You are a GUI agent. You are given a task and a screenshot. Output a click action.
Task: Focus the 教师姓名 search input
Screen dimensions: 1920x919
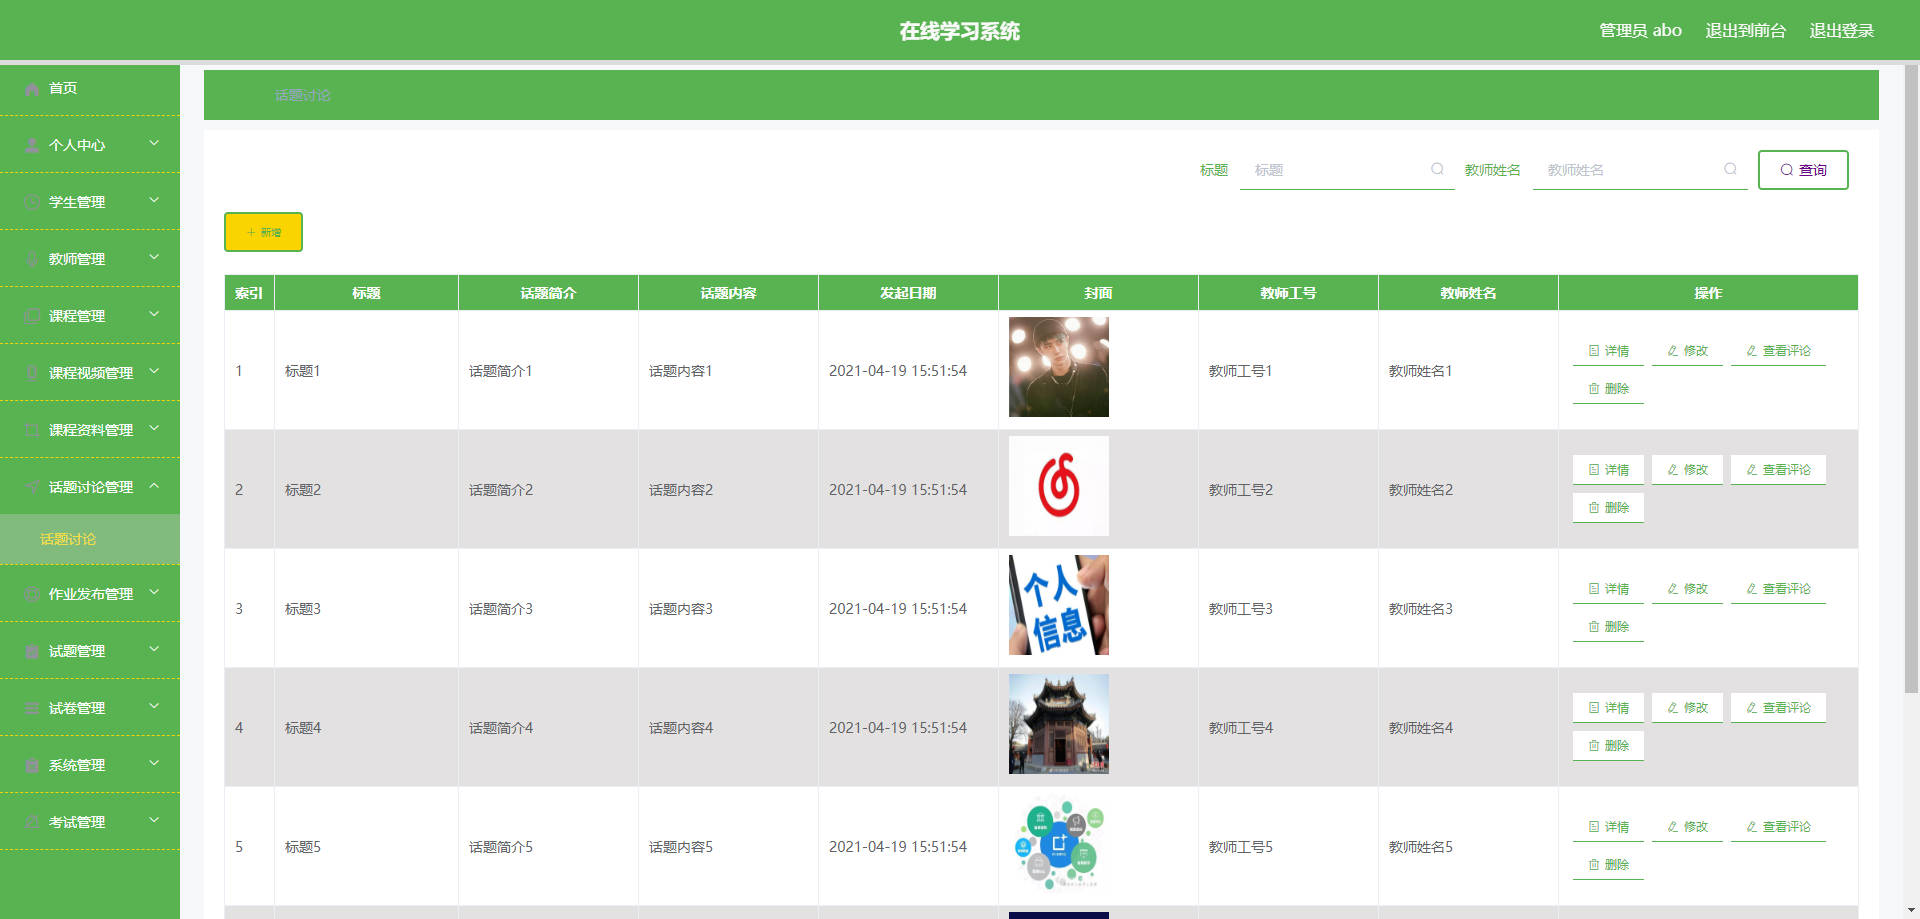(x=1640, y=170)
